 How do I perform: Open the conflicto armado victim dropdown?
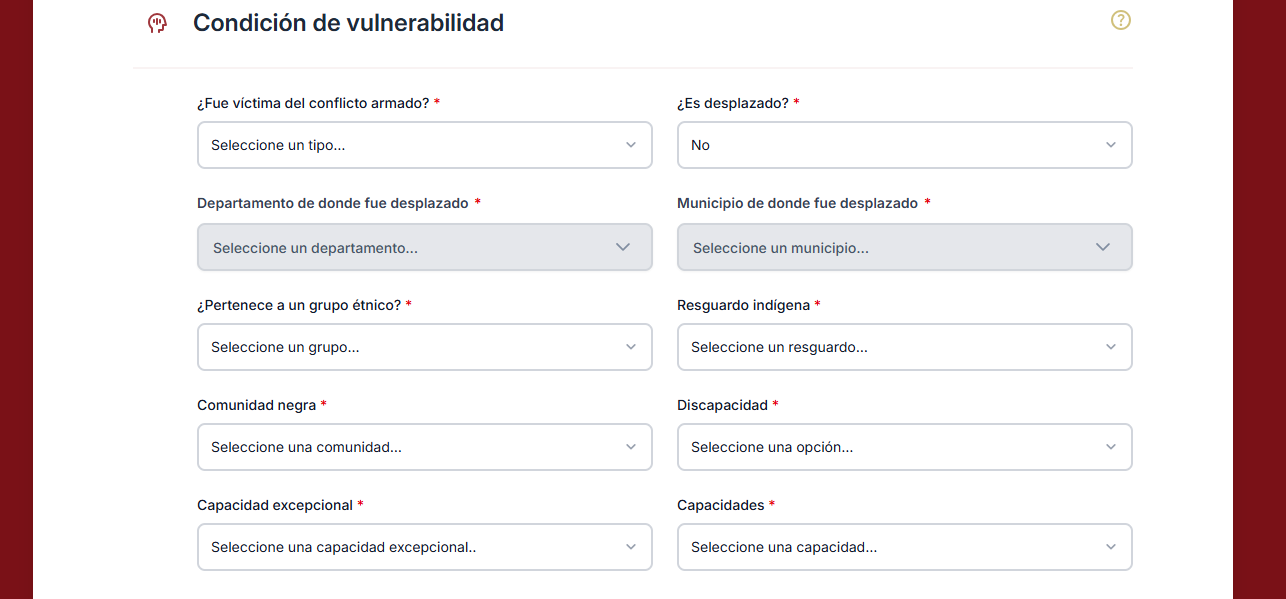[425, 145]
